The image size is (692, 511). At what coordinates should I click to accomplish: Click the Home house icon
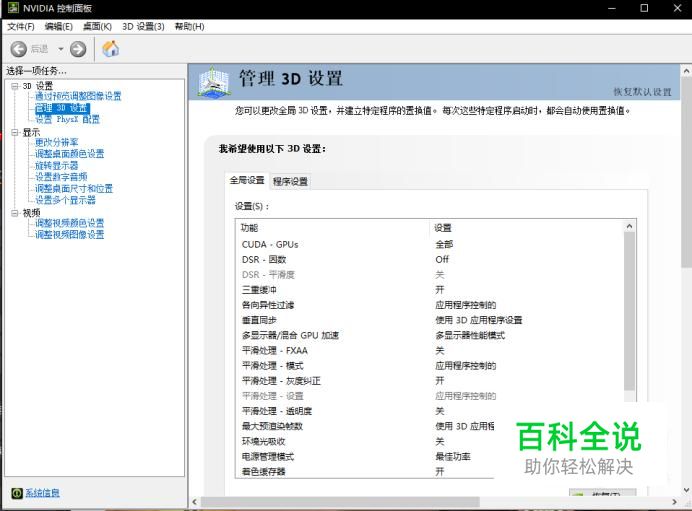(x=110, y=49)
